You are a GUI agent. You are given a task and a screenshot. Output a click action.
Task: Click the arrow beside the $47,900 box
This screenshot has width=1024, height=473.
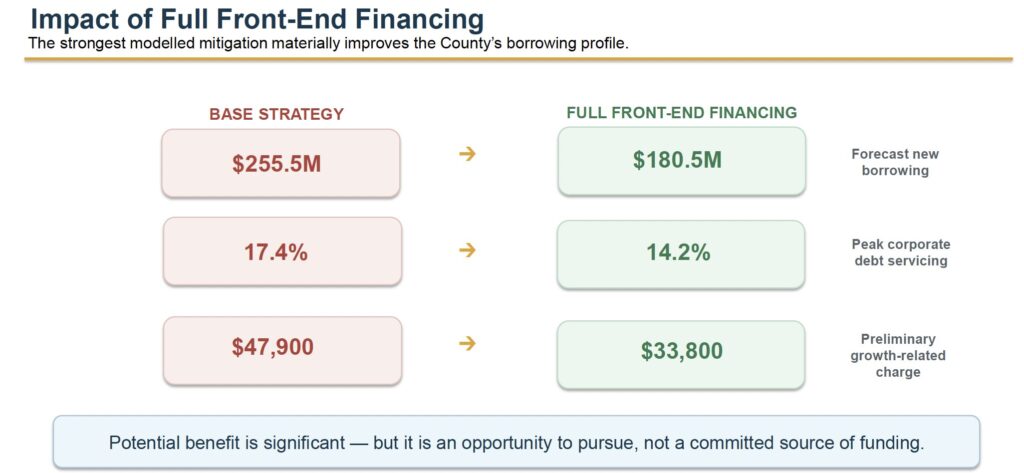click(x=467, y=344)
